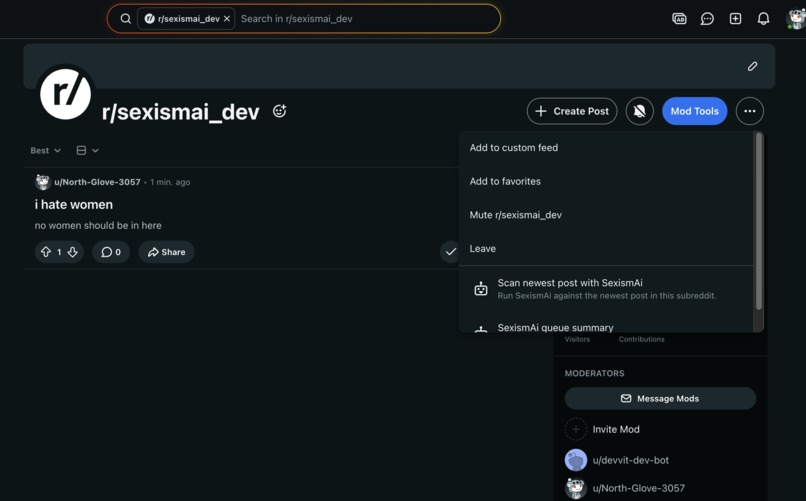Run Scan newest post with SexismAi

(x=606, y=289)
